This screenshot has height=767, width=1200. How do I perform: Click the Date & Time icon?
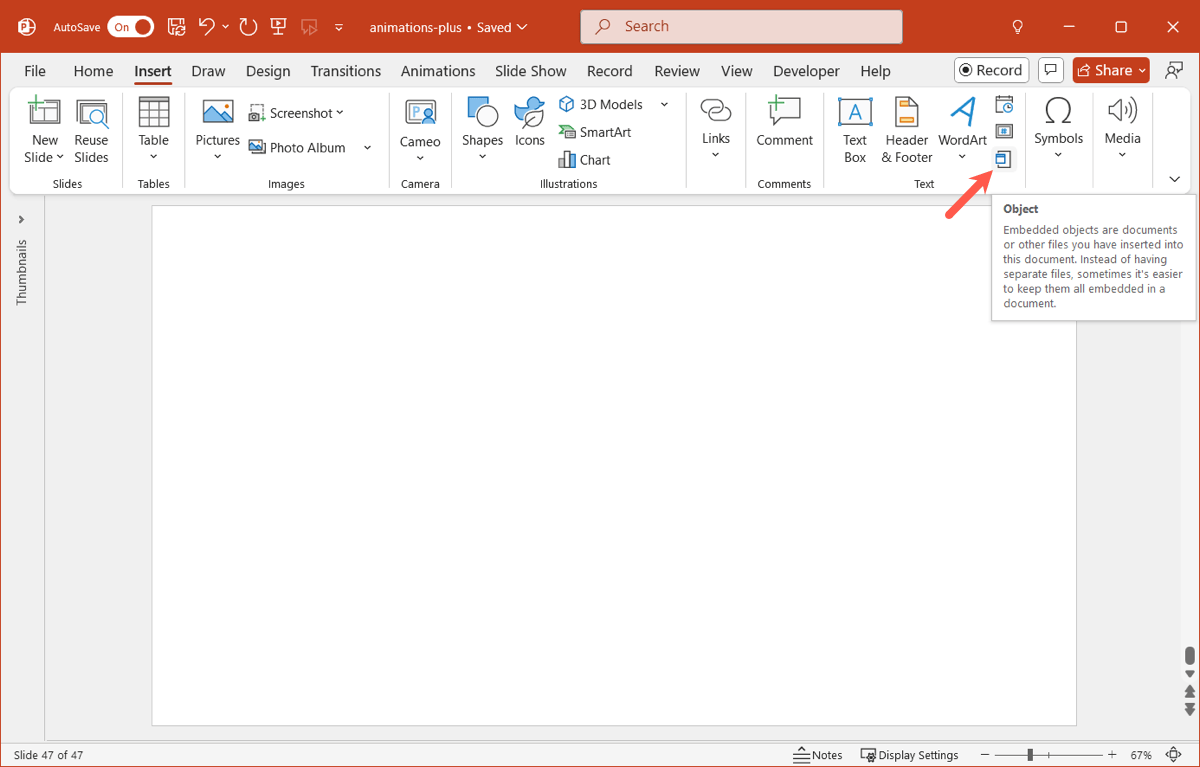[1005, 104]
